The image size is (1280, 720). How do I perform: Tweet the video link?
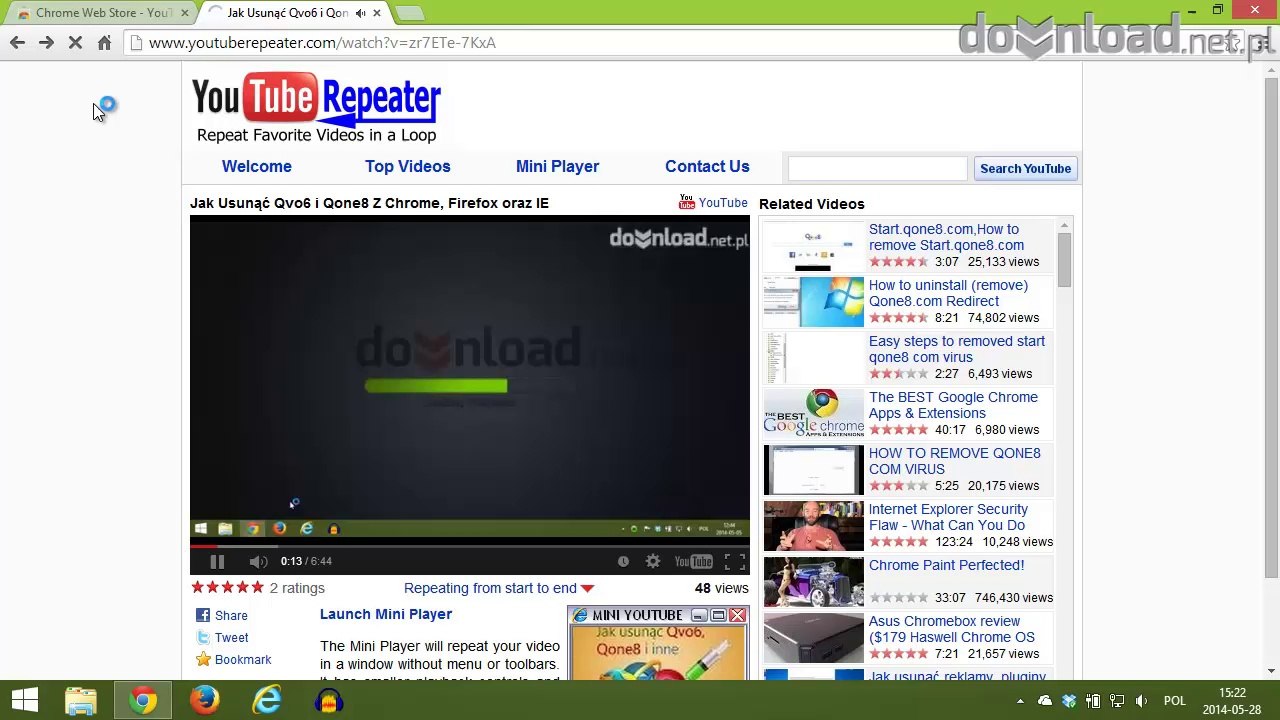coord(222,638)
